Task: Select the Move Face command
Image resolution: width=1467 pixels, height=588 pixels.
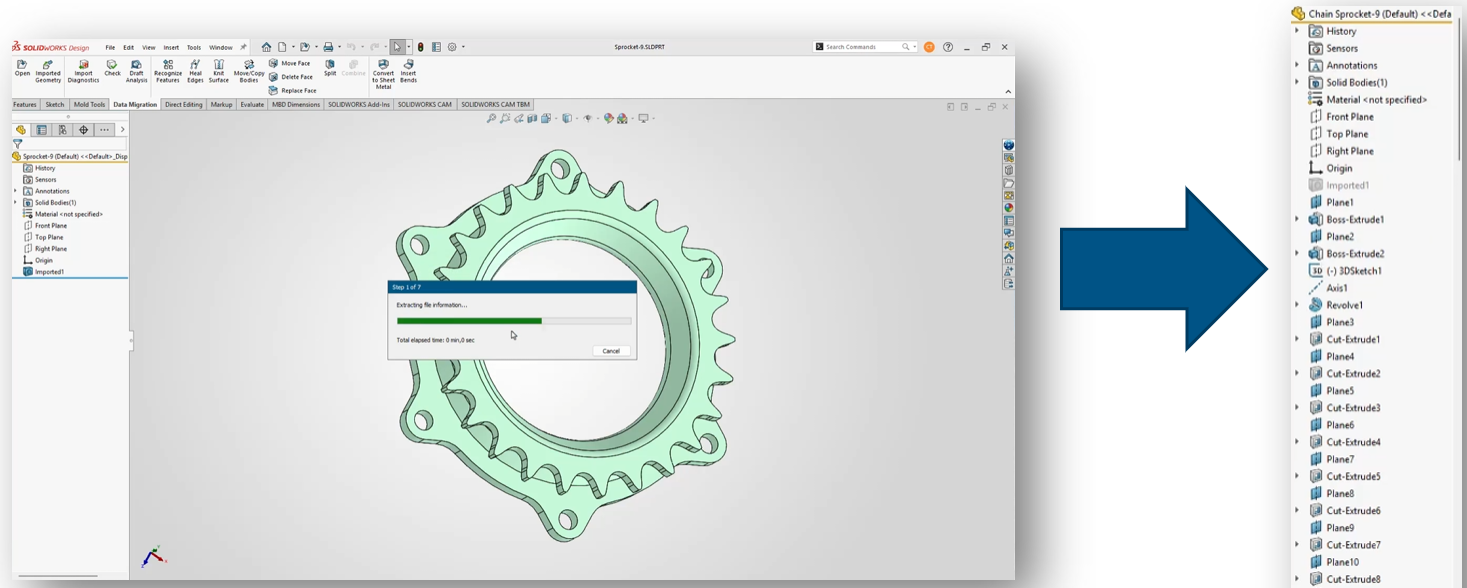Action: tap(290, 63)
